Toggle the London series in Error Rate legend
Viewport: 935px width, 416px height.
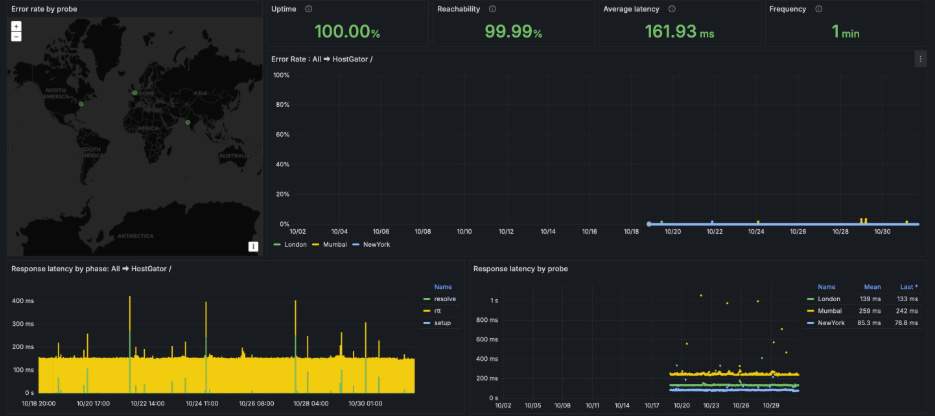tap(295, 244)
